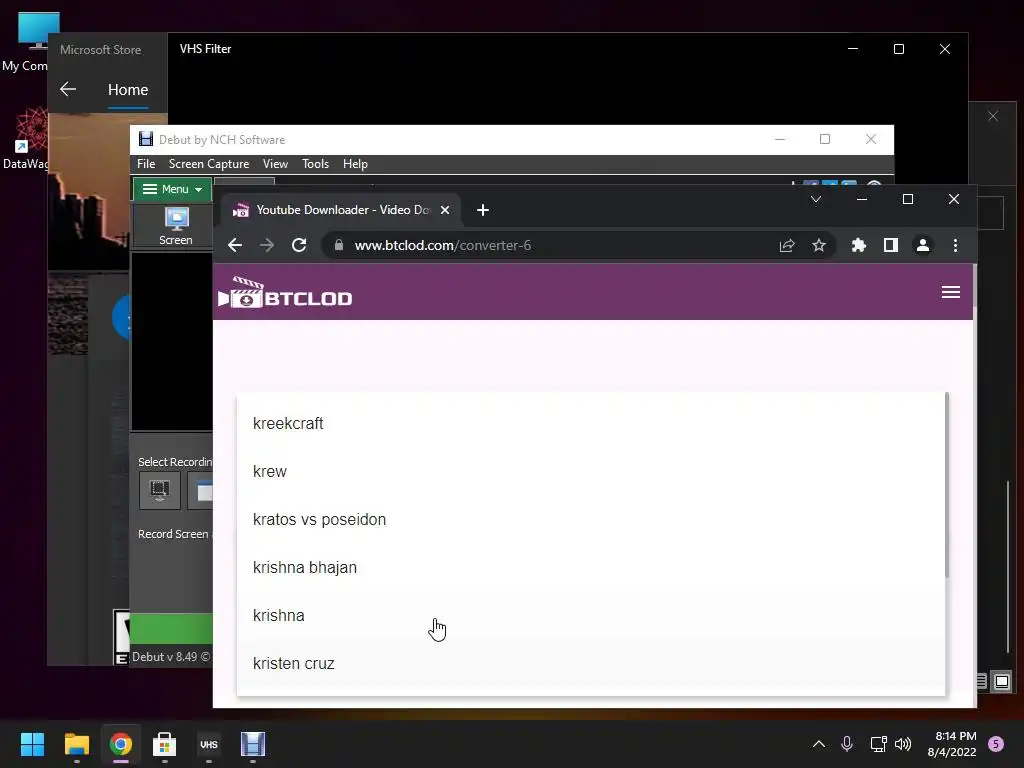This screenshot has width=1024, height=768.
Task: Expand the green Debut Menu dropdown
Action: click(x=172, y=189)
